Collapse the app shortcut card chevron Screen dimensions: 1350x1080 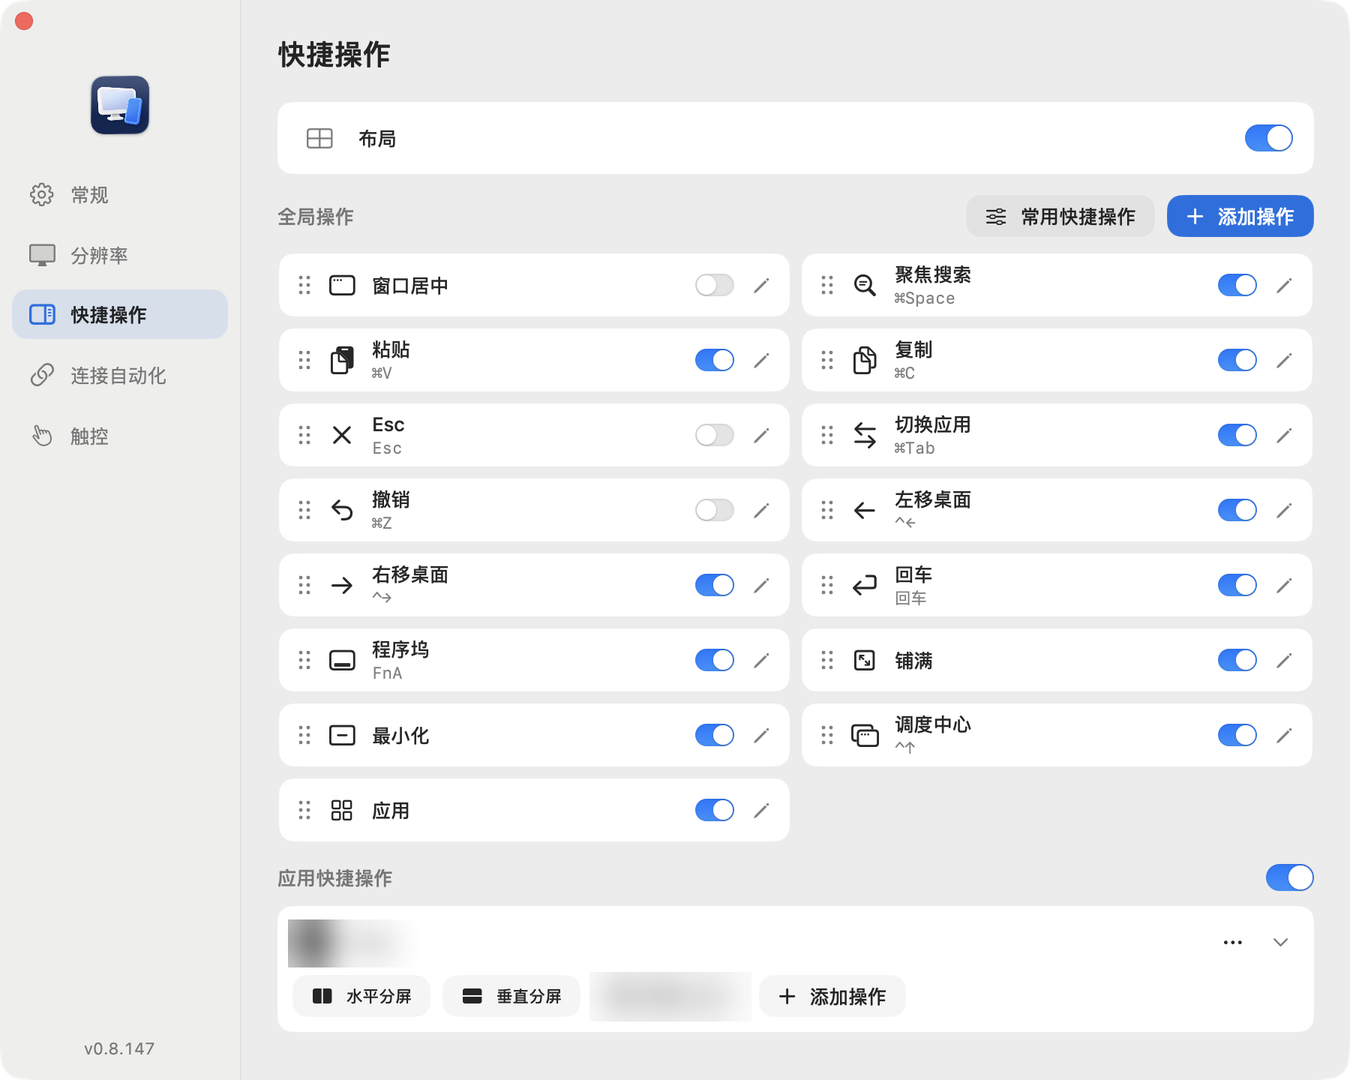1280,942
